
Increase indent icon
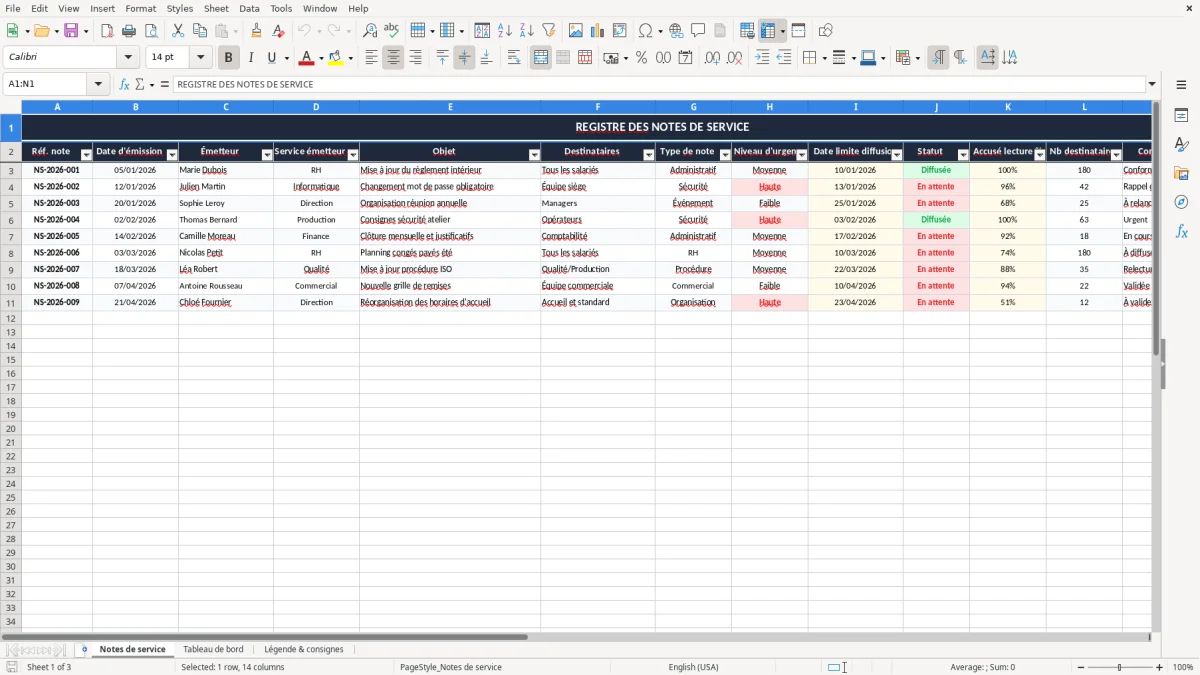[x=762, y=58]
